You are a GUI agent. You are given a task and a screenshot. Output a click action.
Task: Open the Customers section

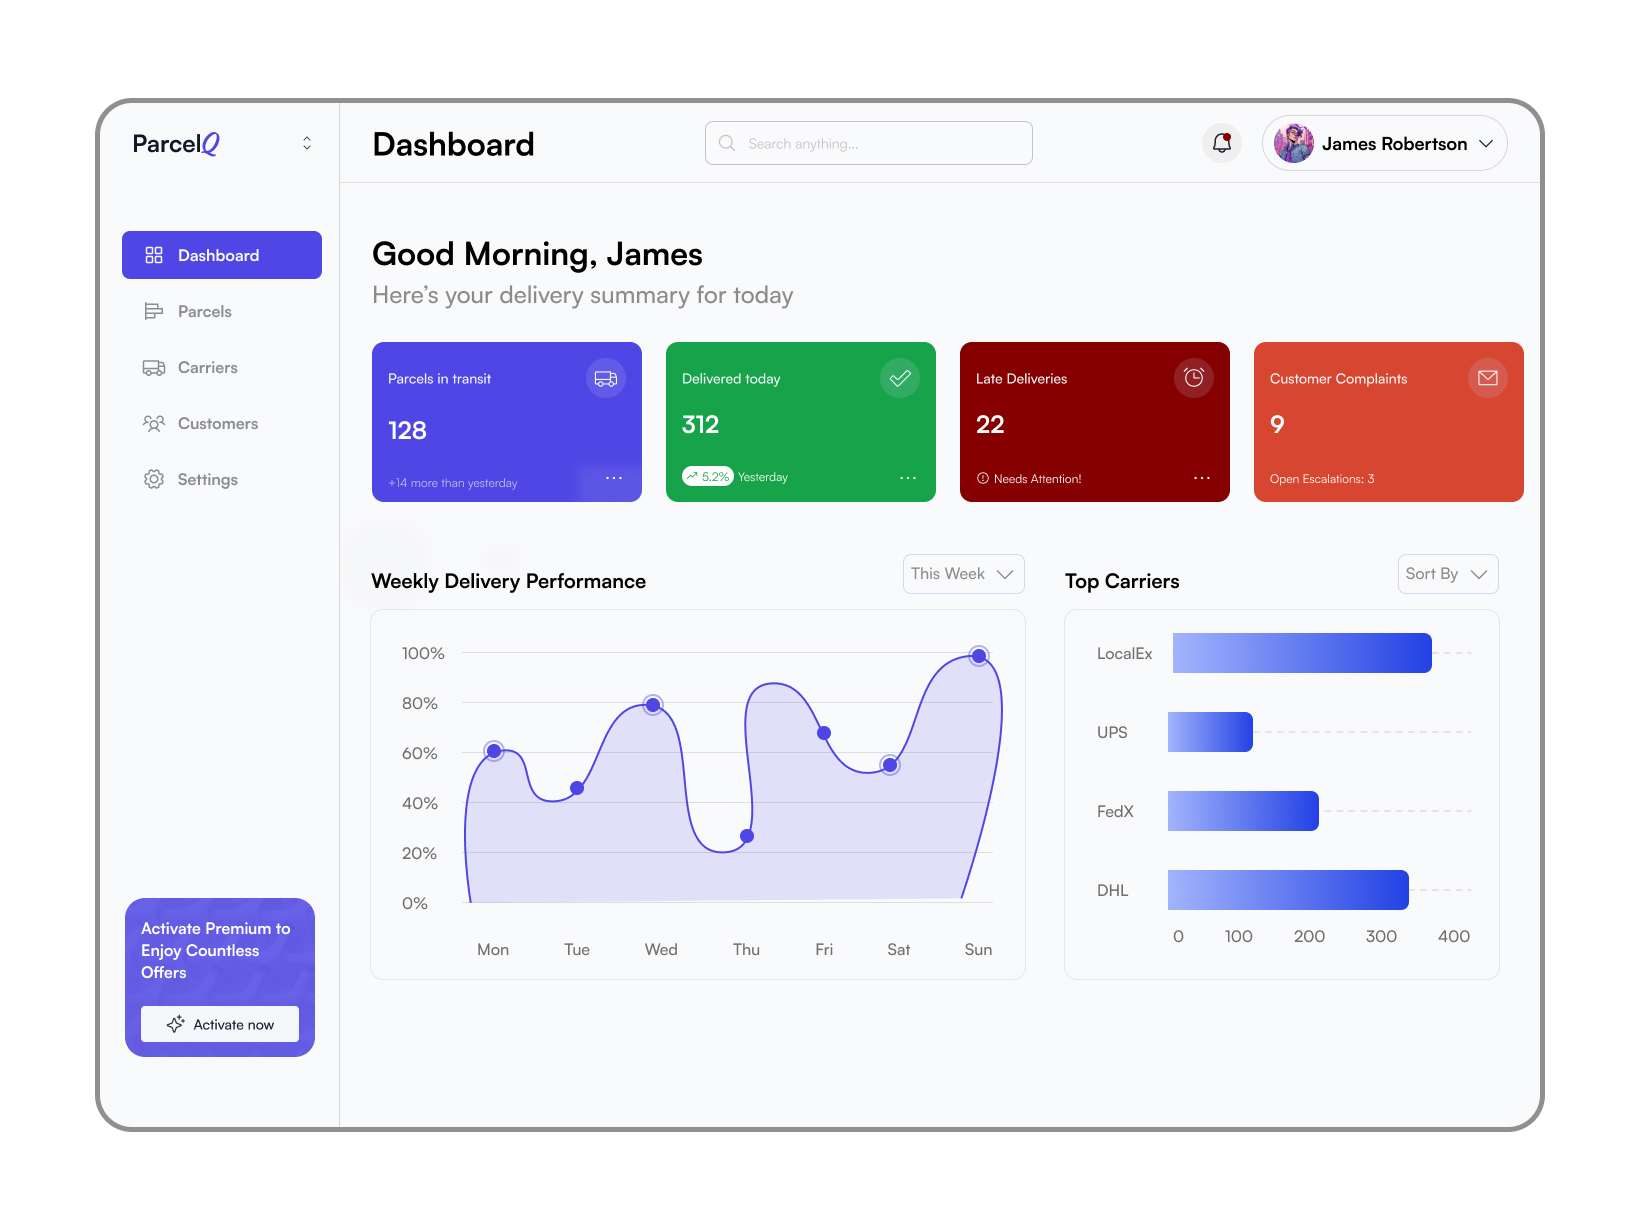pyautogui.click(x=218, y=423)
